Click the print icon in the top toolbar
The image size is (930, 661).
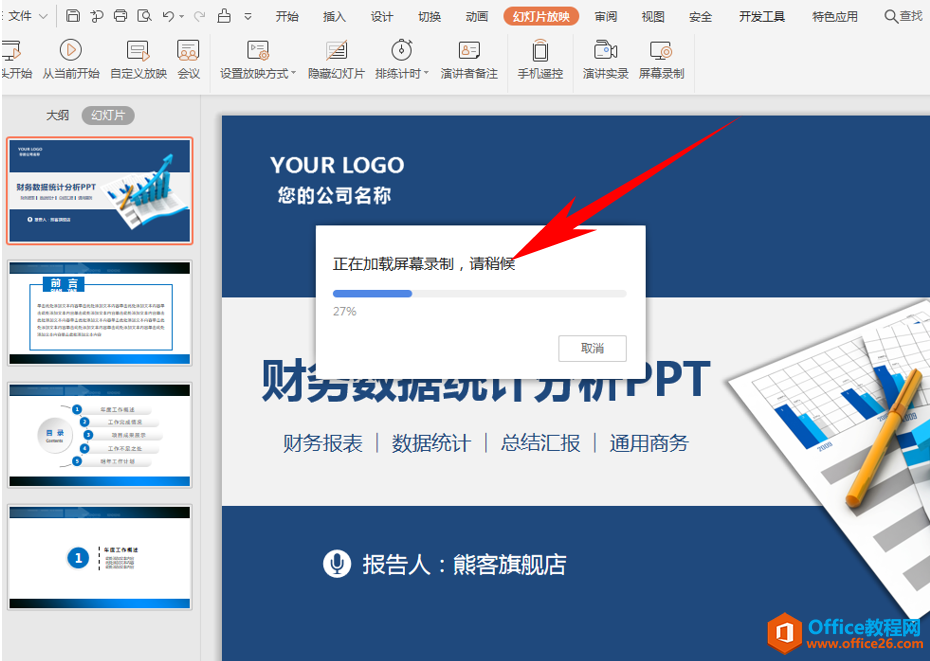point(120,16)
